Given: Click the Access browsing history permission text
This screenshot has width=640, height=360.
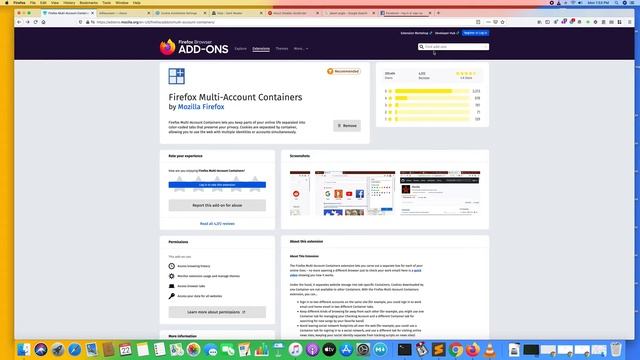Looking at the screenshot, I should 193,266.
